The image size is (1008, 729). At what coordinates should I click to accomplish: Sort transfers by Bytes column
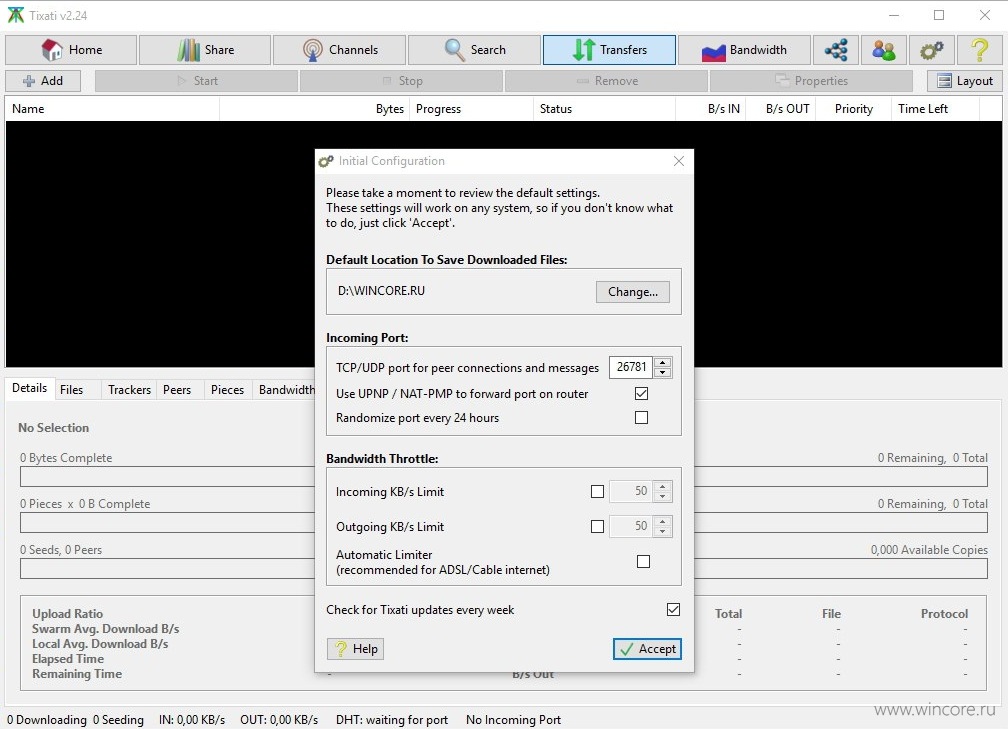tap(314, 109)
